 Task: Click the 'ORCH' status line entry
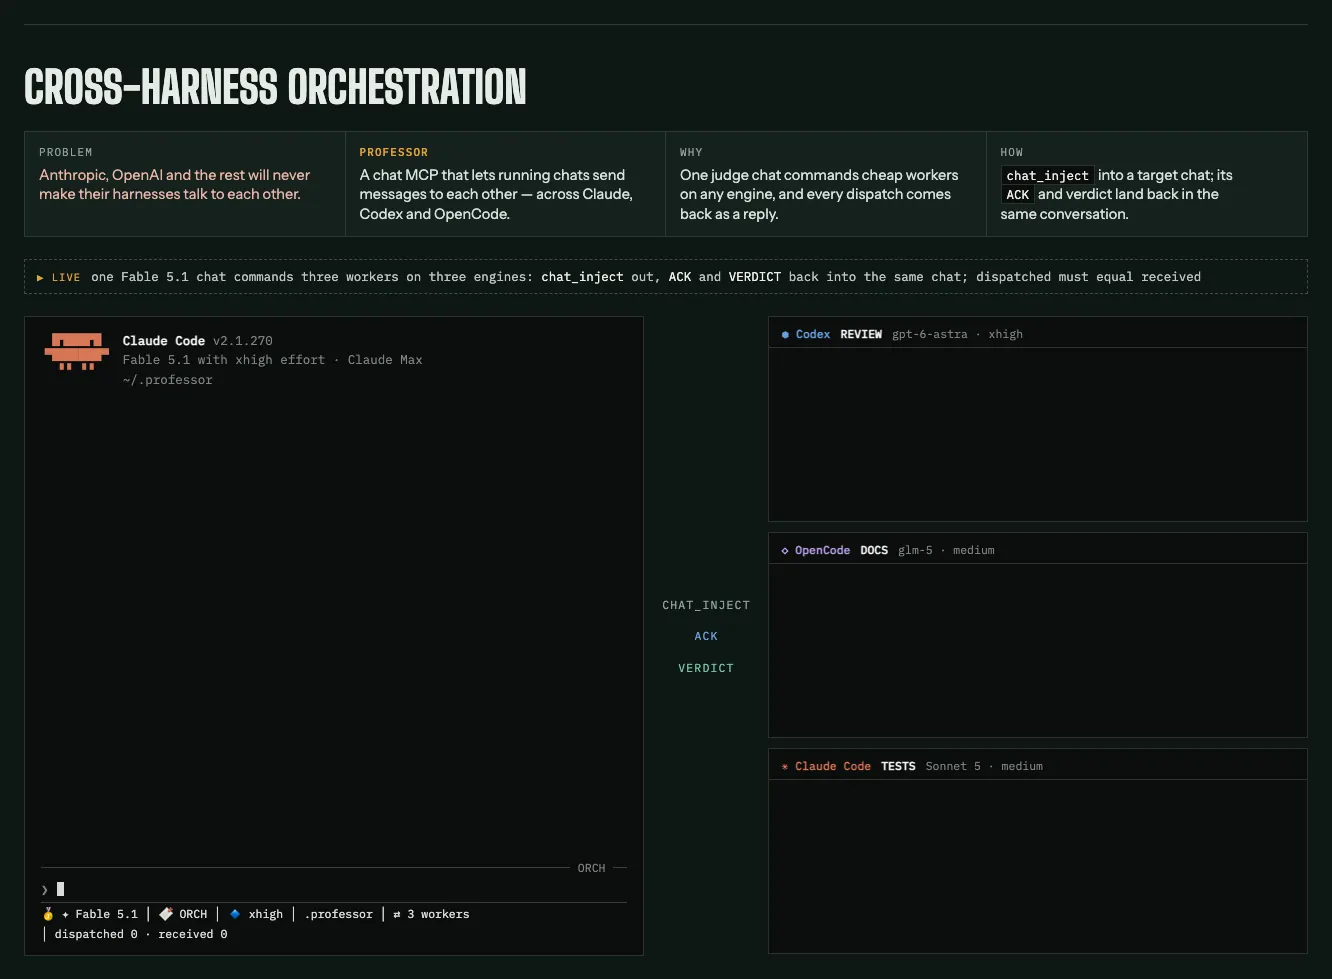(x=193, y=914)
